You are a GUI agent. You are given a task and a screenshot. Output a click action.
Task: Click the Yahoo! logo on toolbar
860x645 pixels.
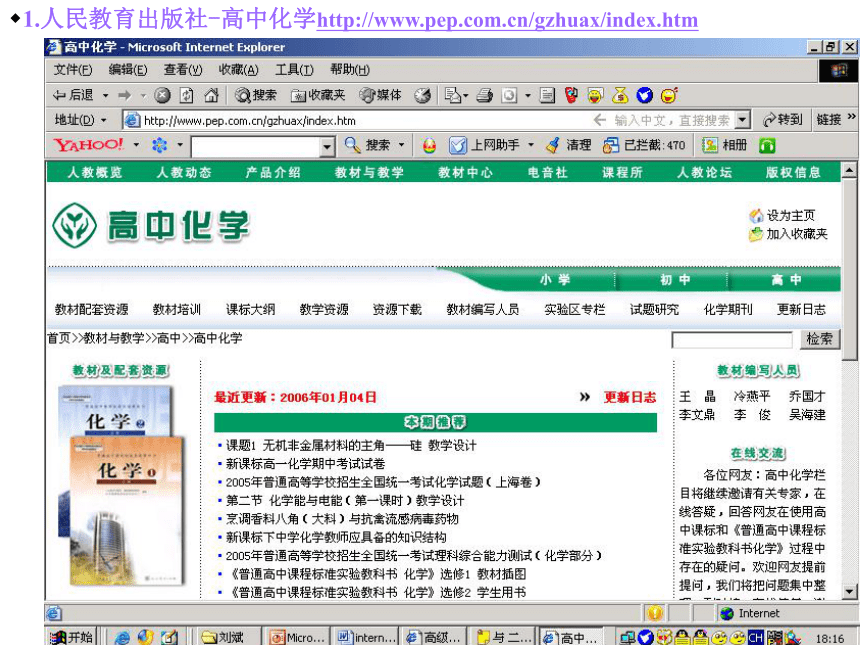[88, 145]
